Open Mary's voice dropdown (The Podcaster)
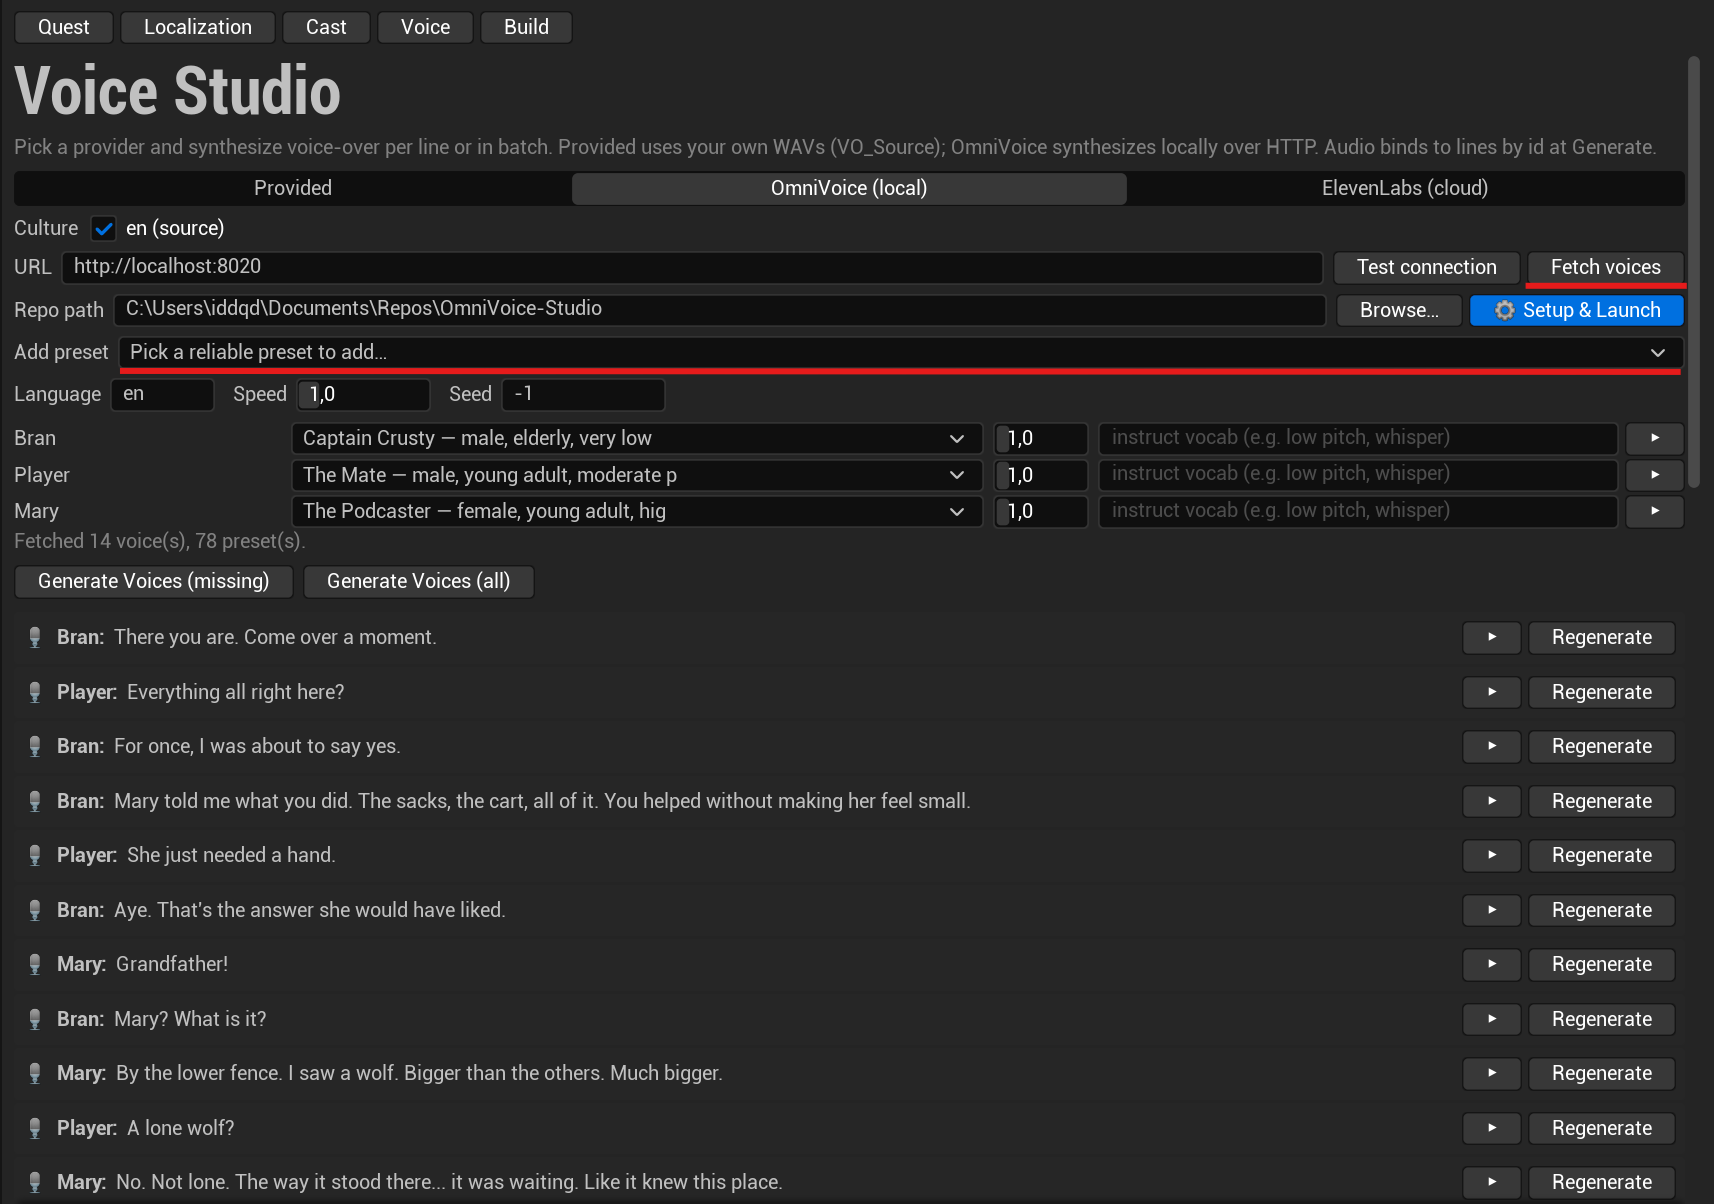1714x1204 pixels. (637, 511)
